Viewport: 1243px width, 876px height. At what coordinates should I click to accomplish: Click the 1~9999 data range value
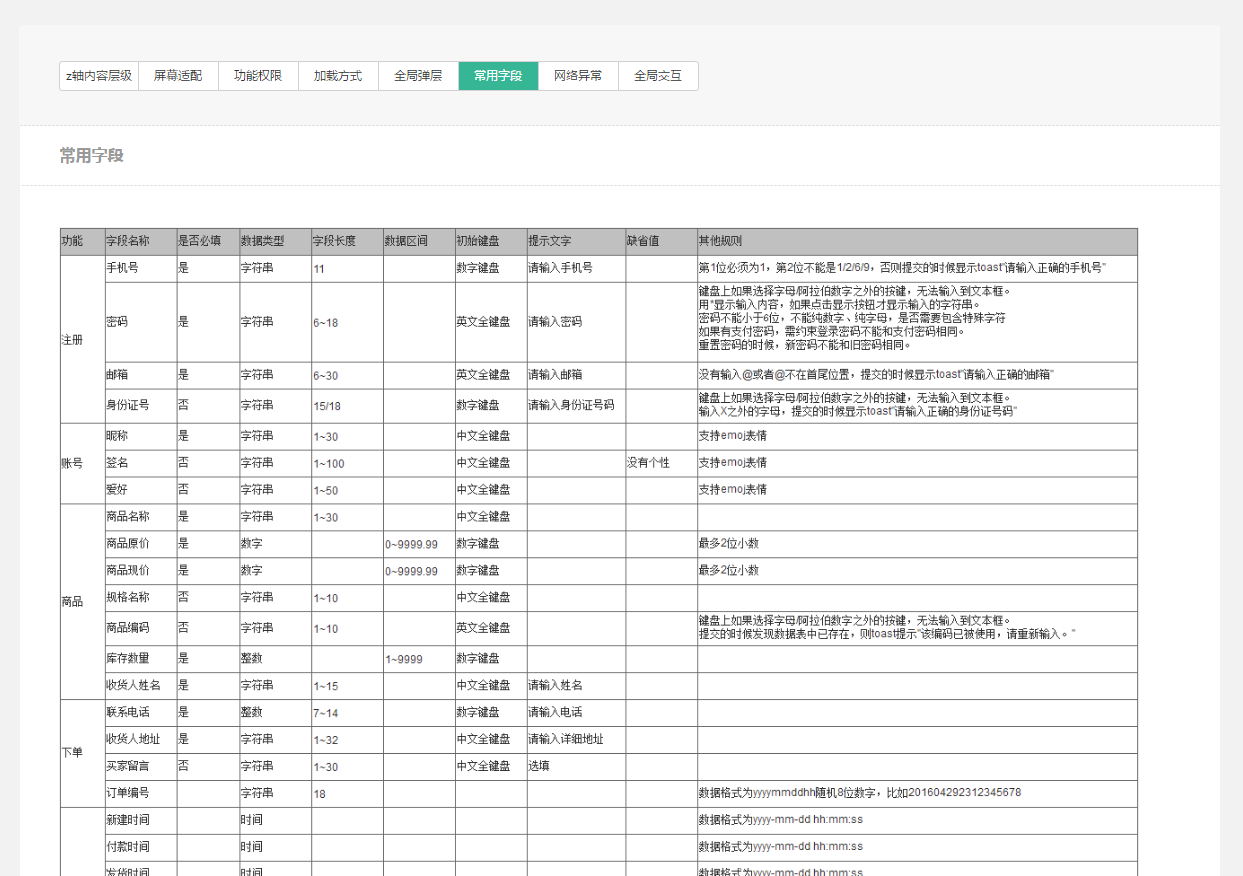click(418, 659)
